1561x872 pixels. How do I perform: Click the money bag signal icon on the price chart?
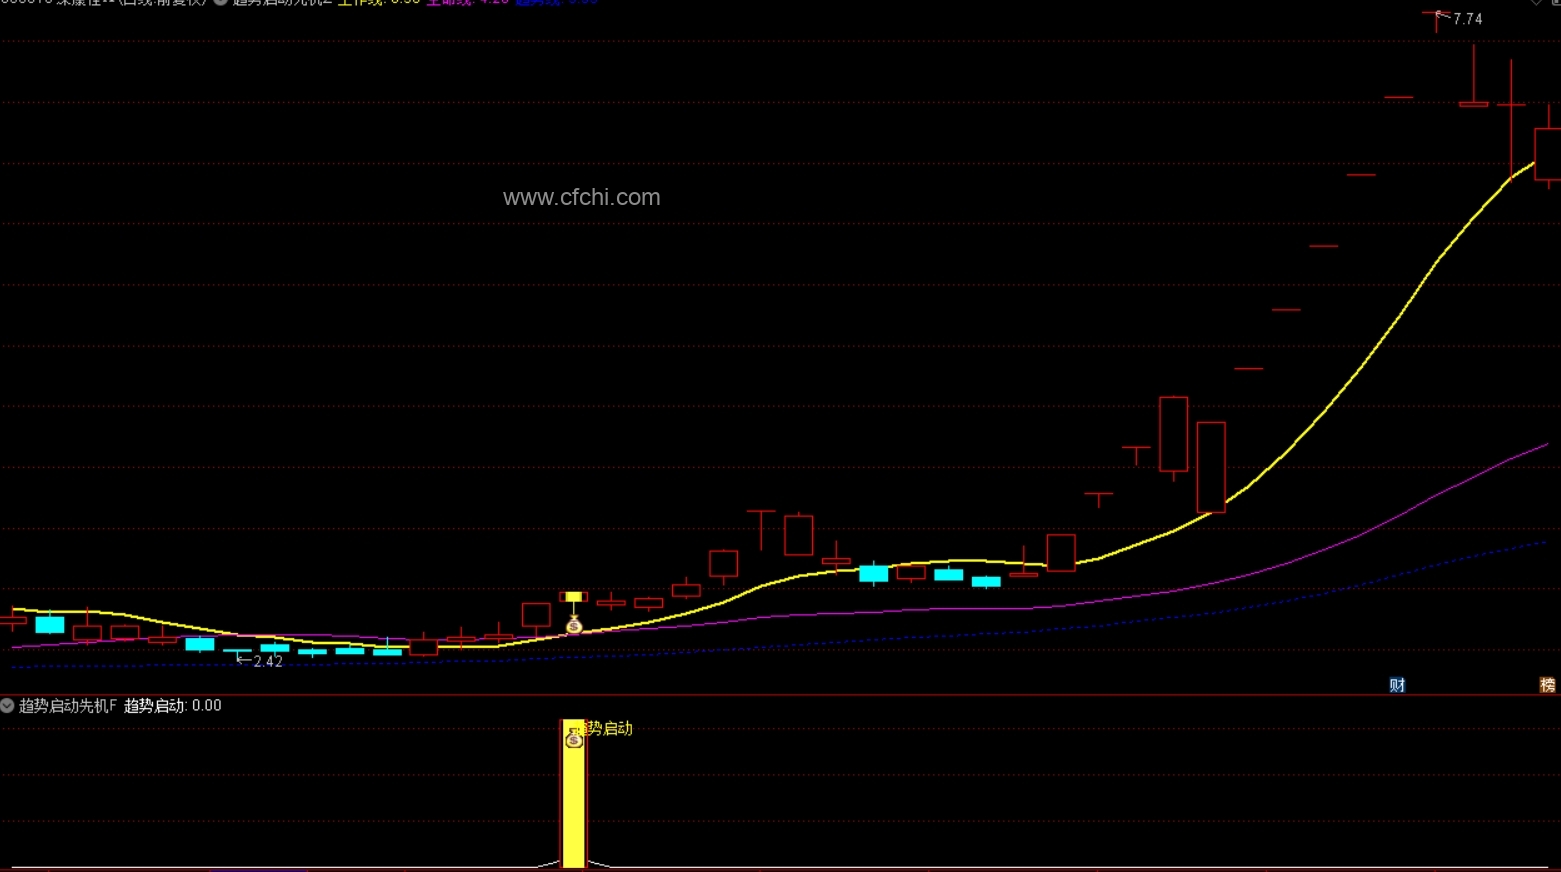pyautogui.click(x=574, y=626)
